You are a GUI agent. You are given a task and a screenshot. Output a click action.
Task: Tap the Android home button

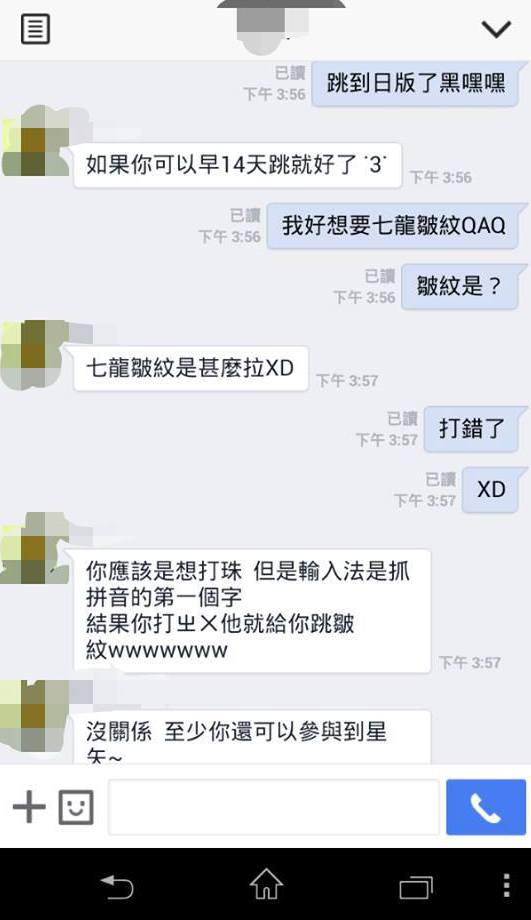click(266, 884)
